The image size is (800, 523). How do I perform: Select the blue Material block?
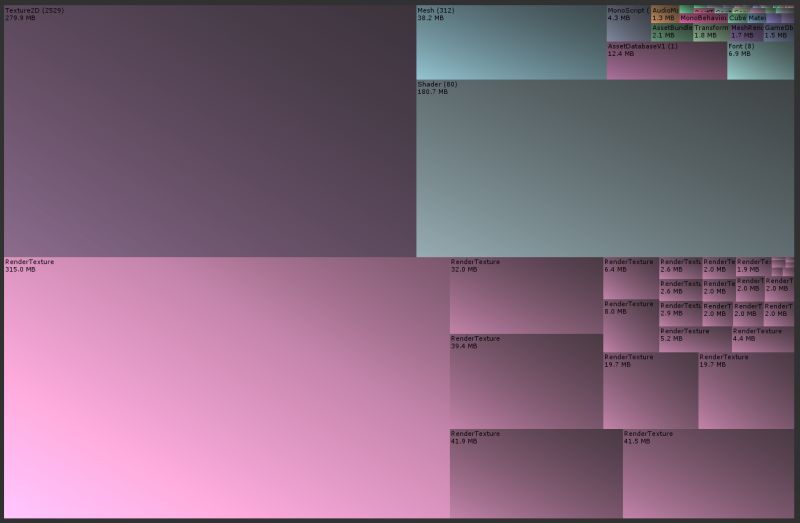[757, 18]
